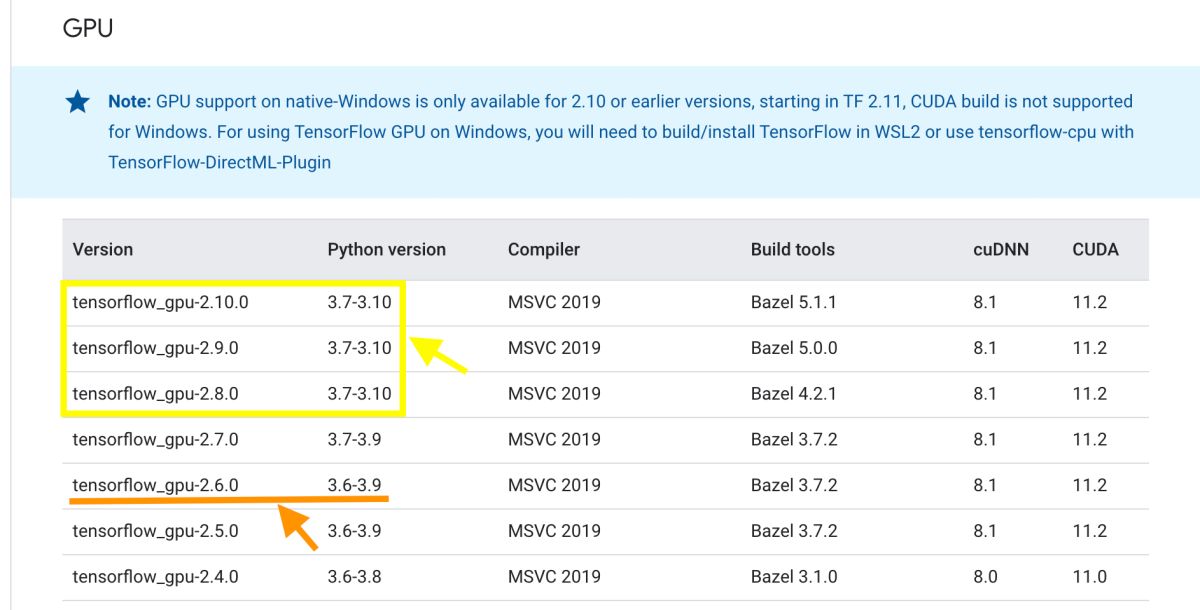Click cuDNN 8.1 in tensorflow_gpu-2.6.0 row
The image size is (1200, 610).
click(985, 485)
